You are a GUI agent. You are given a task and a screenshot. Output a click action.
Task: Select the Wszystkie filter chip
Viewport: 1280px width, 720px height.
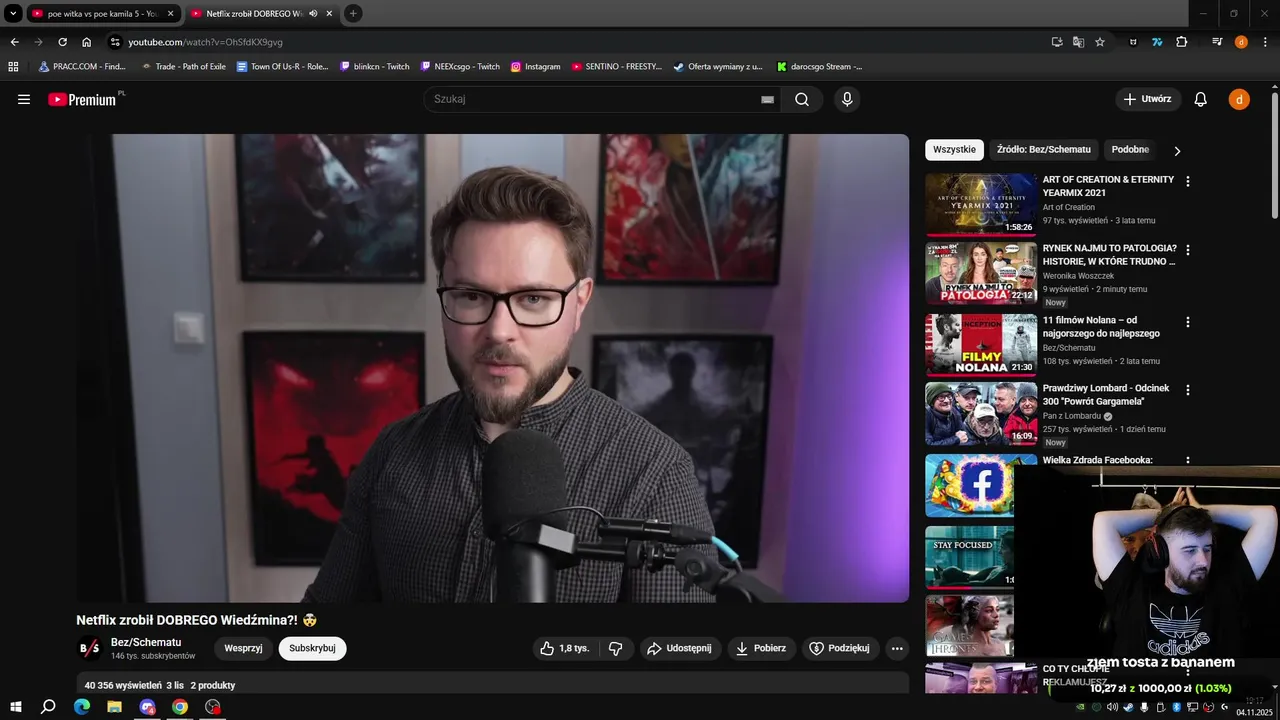click(x=954, y=150)
